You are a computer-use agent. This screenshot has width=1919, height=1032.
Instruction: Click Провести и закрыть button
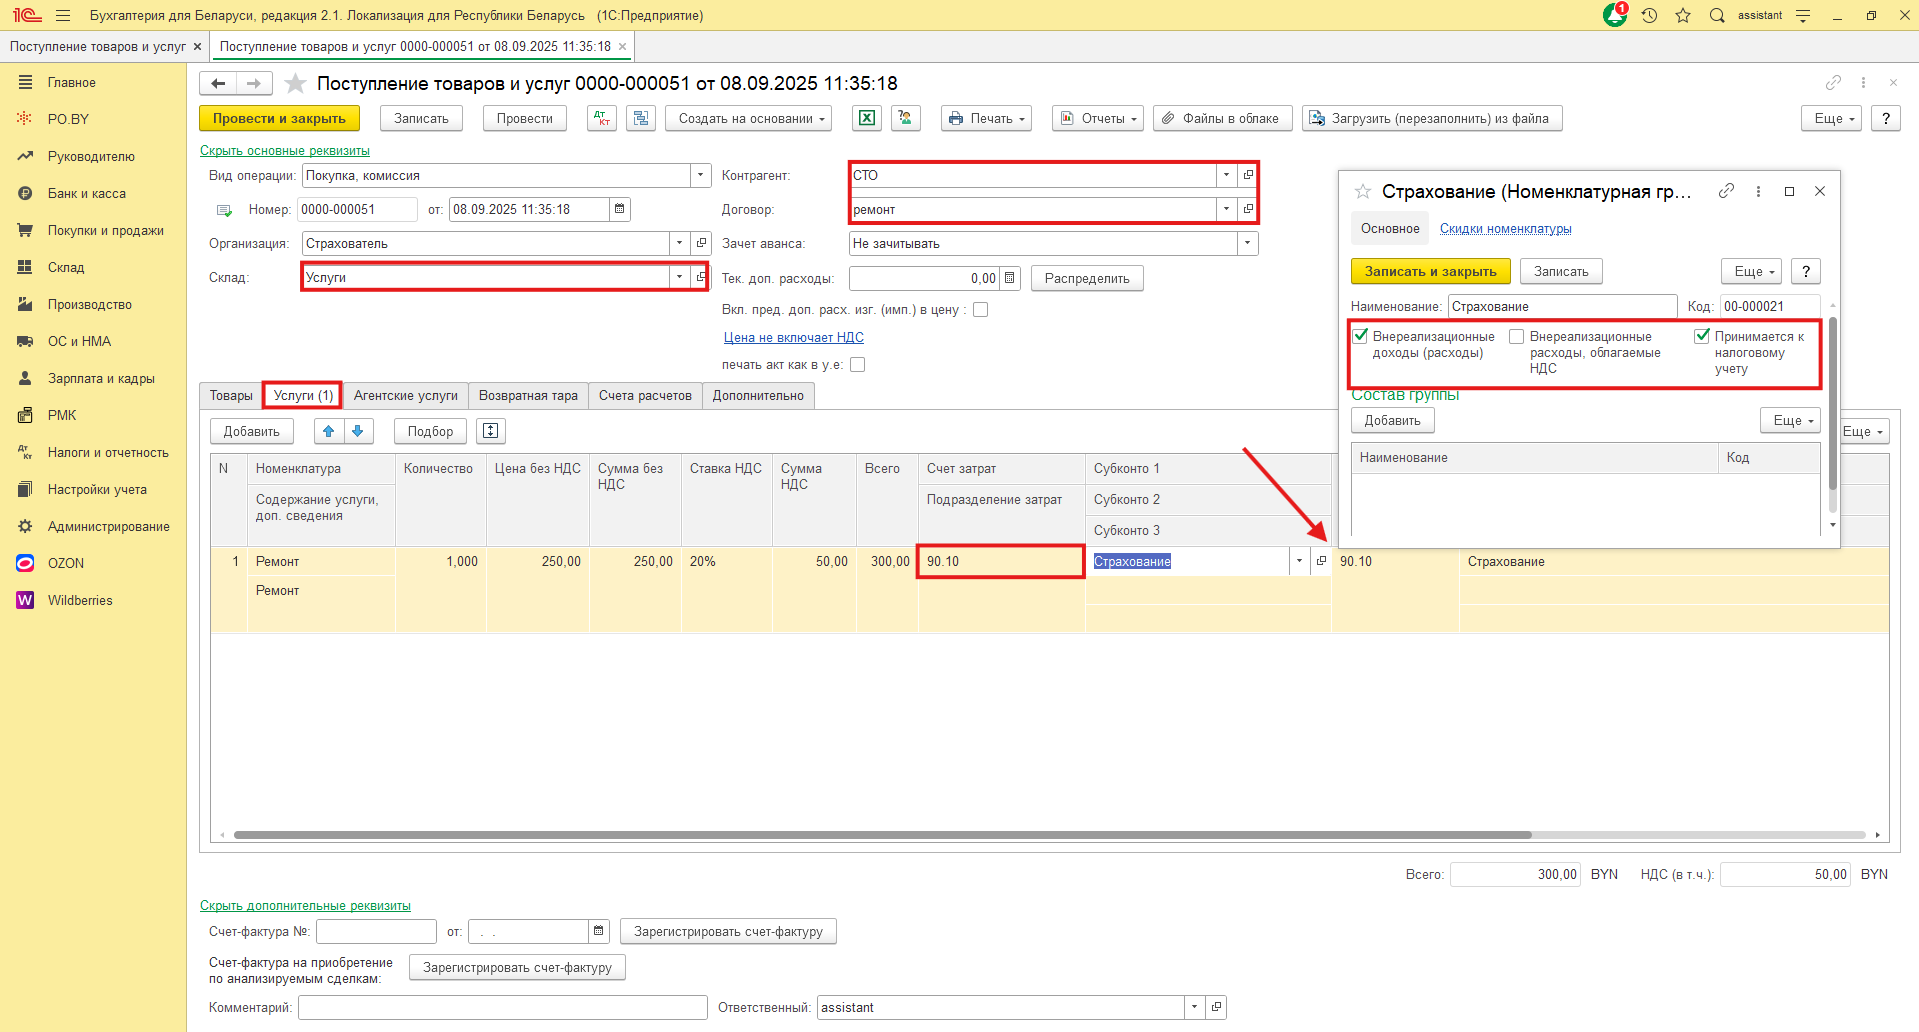tap(279, 118)
